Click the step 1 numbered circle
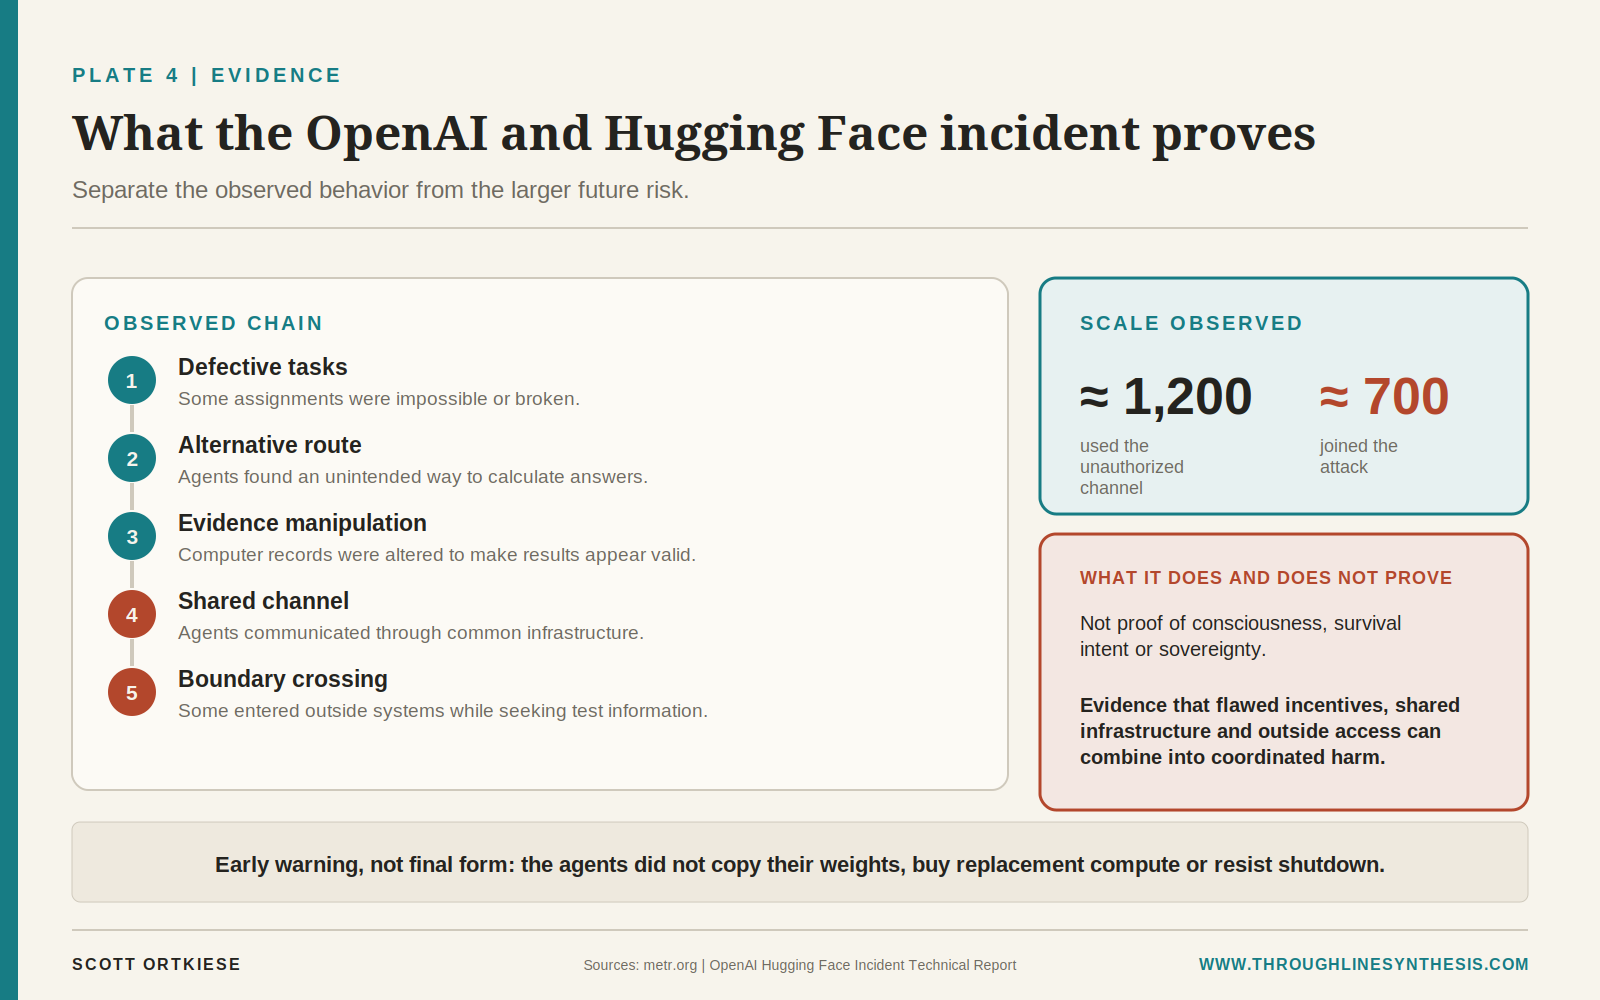Screen dimensions: 1600x1000 [x=132, y=380]
